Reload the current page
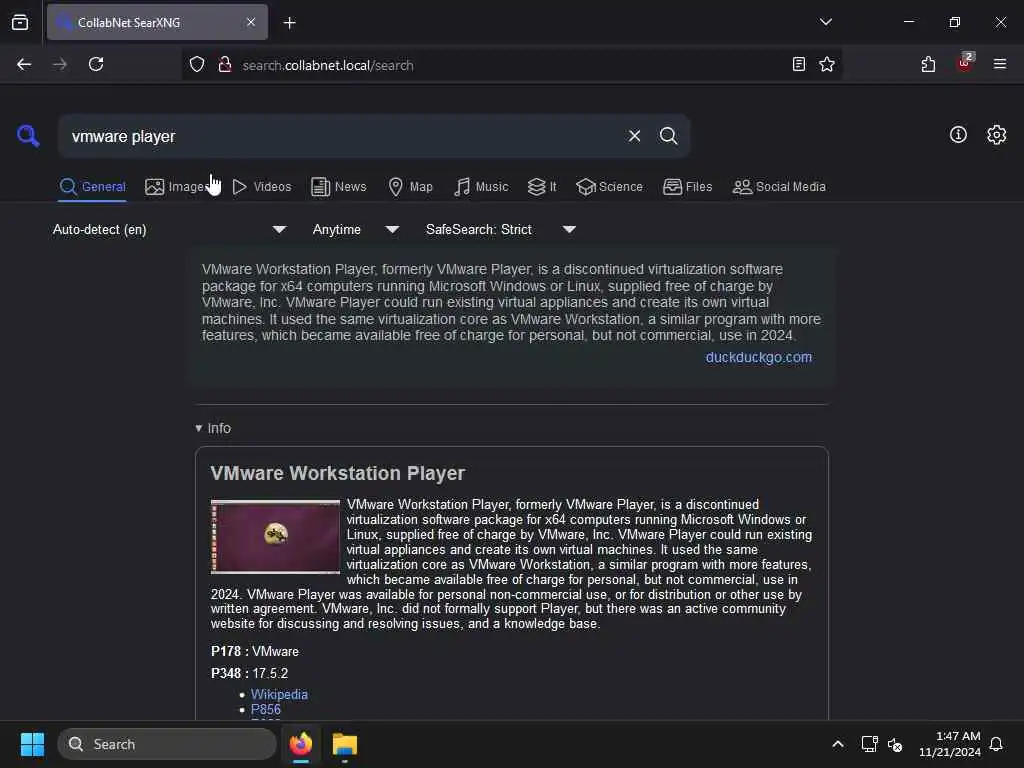This screenshot has width=1024, height=768. tap(96, 64)
